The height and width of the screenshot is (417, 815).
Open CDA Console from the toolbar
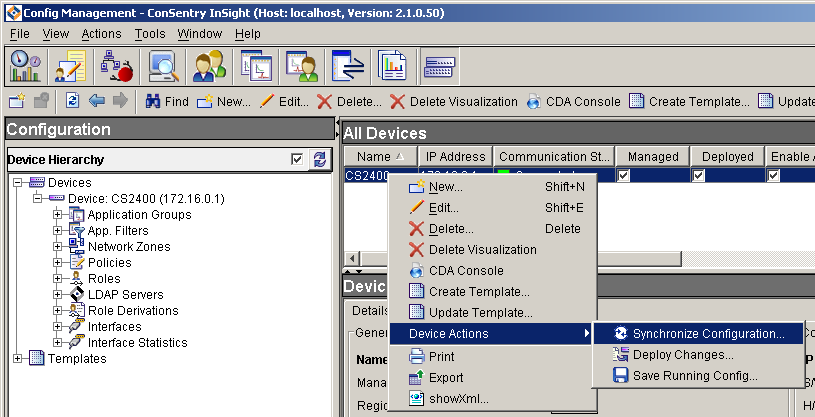click(x=573, y=101)
